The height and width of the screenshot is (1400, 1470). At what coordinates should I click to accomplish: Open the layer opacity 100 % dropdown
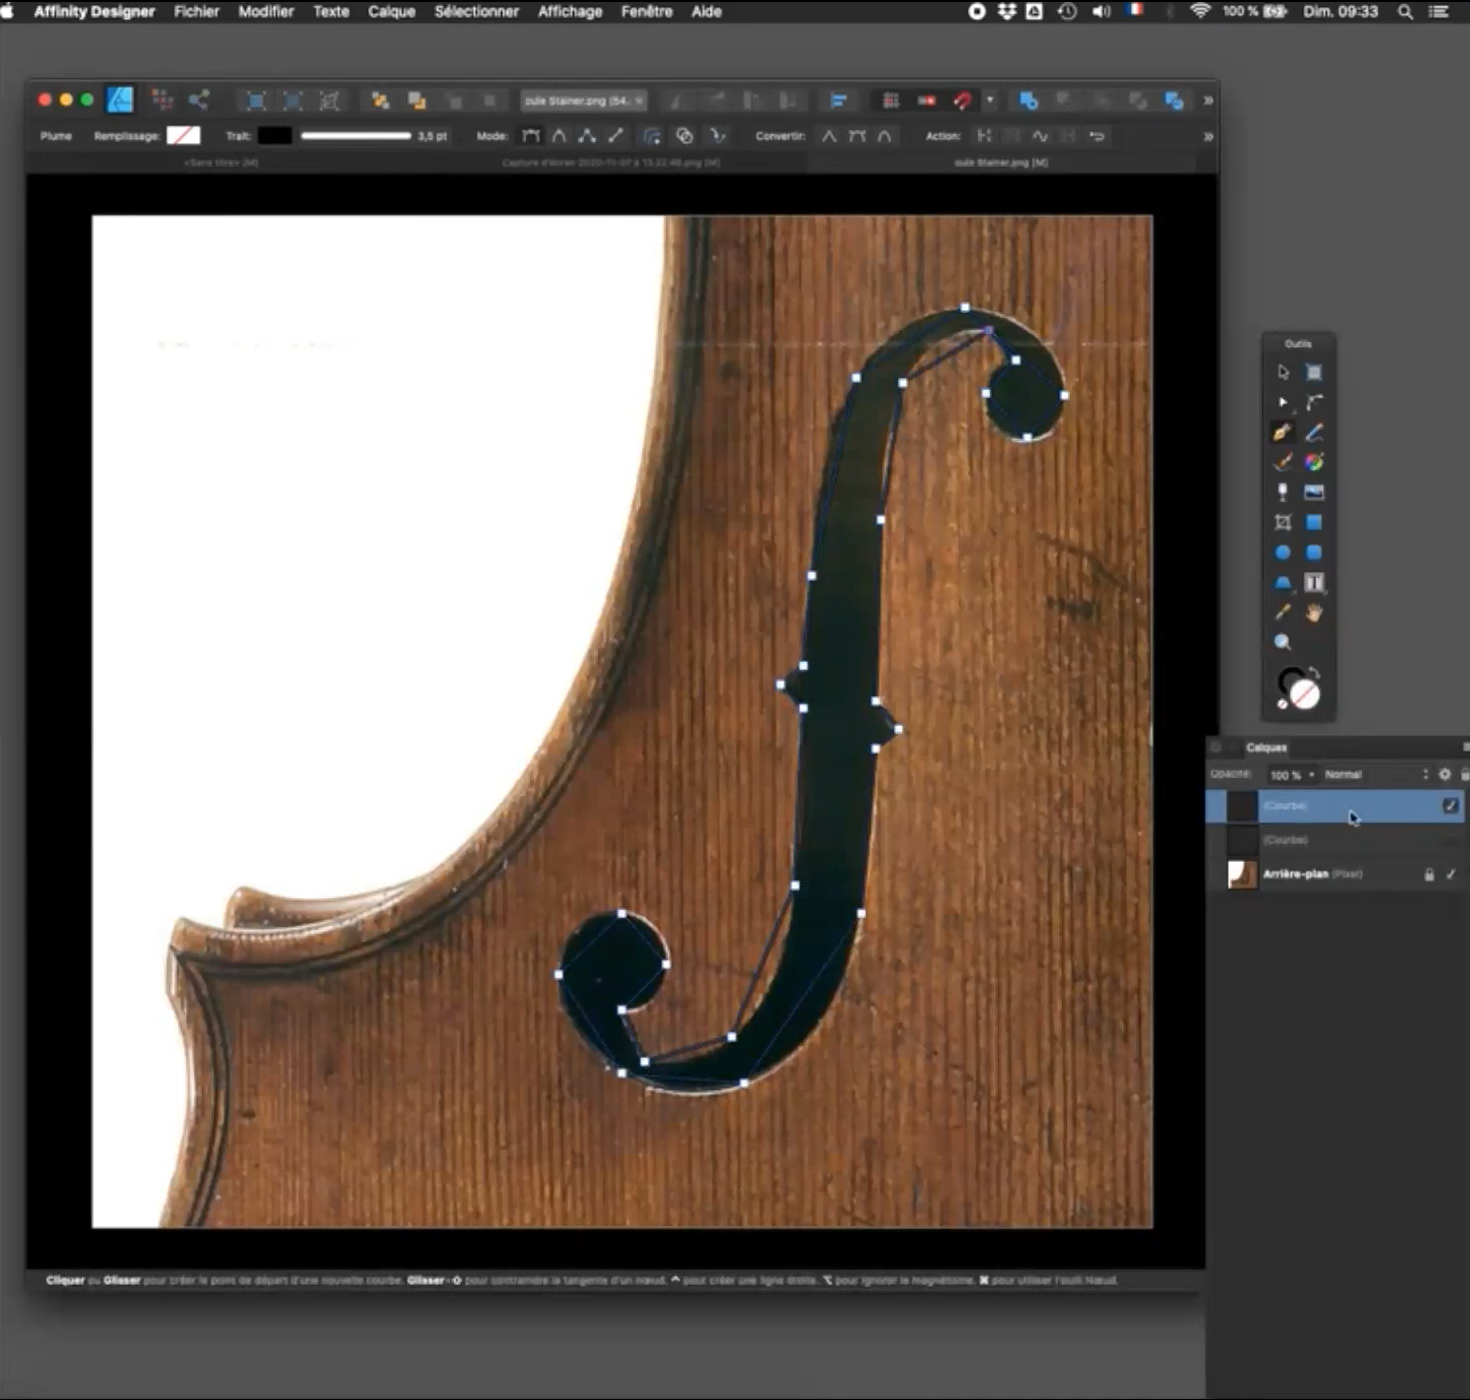1291,774
